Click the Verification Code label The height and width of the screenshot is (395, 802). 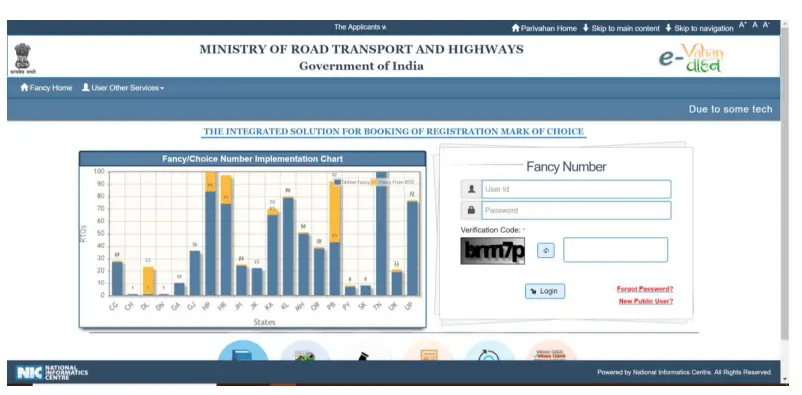[x=491, y=230]
